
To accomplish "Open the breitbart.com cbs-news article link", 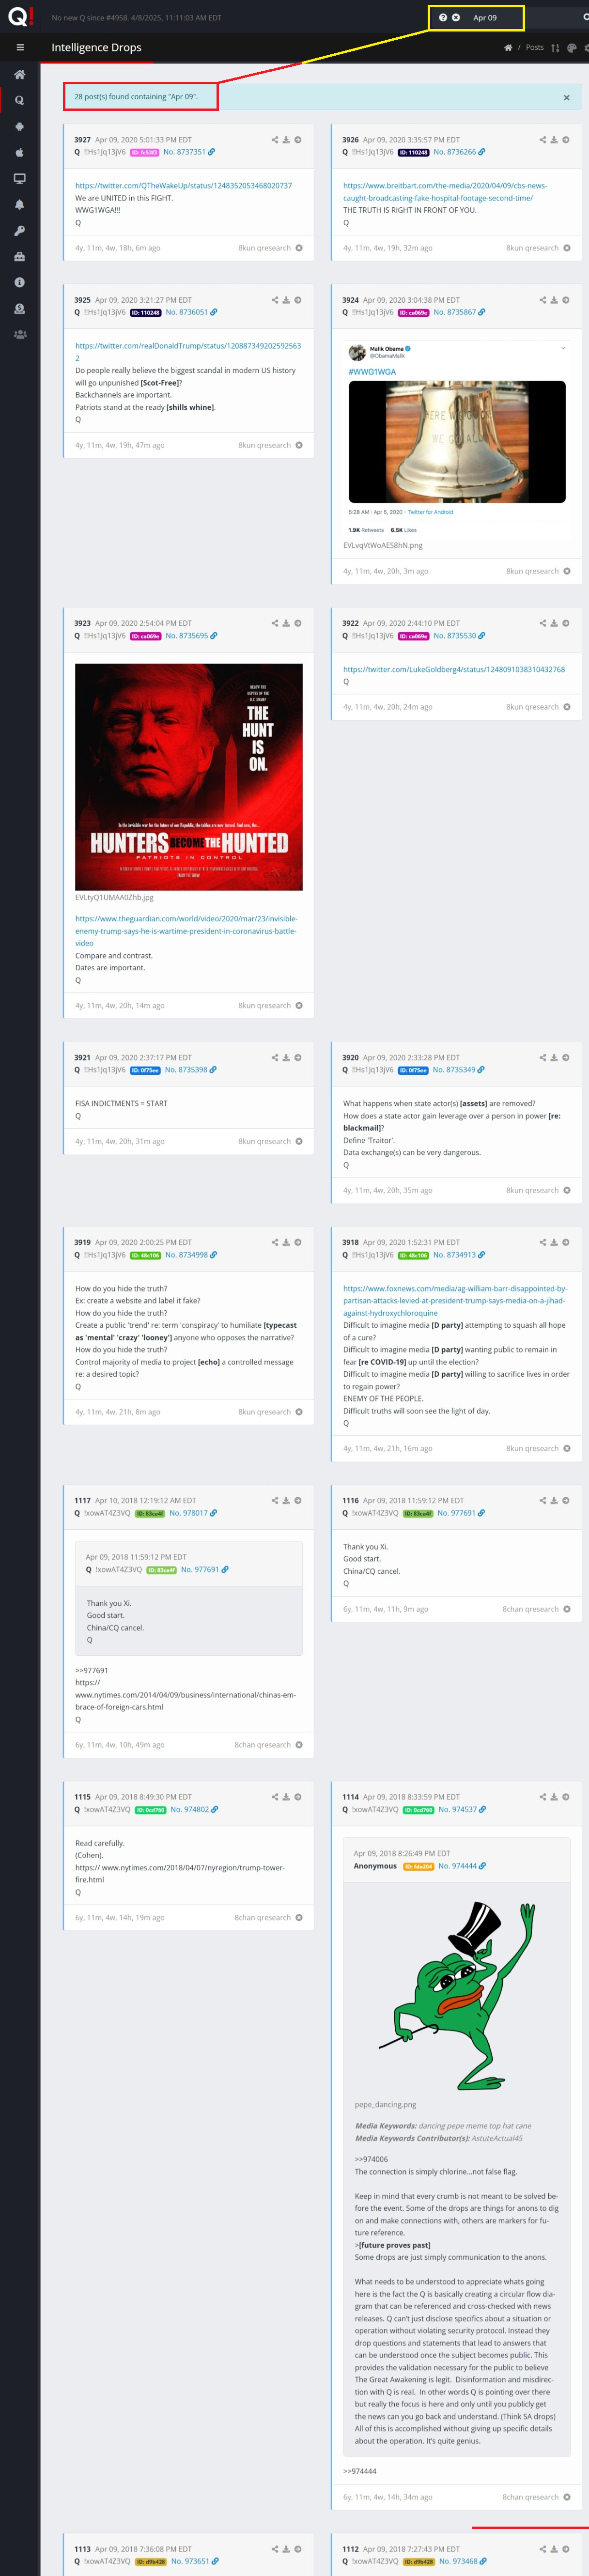I will click(445, 192).
